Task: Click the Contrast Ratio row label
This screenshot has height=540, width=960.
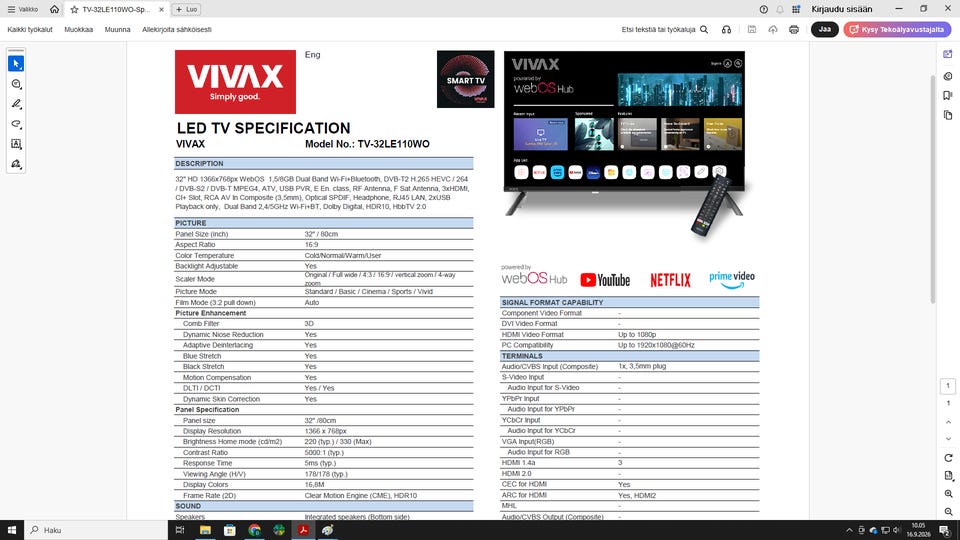Action: pyautogui.click(x=205, y=452)
